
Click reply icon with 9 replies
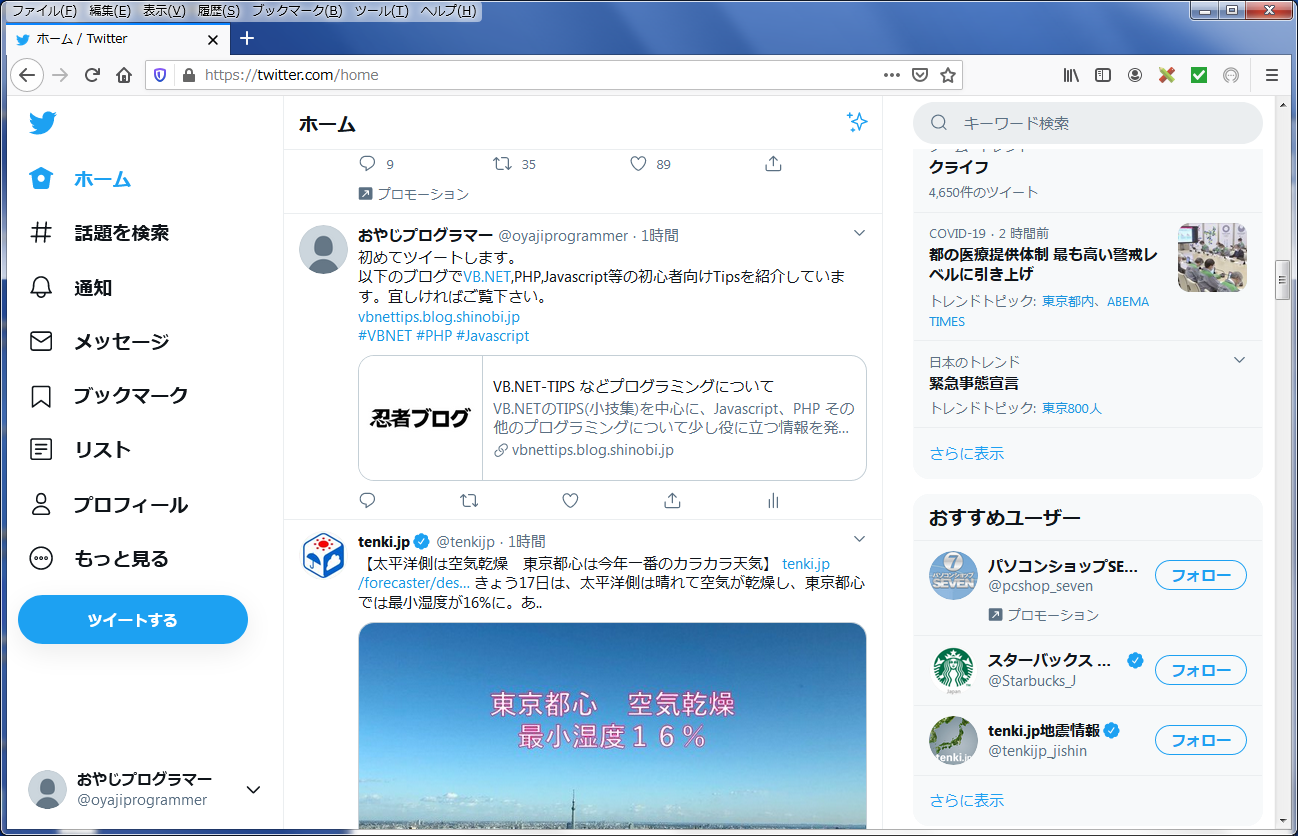(367, 164)
